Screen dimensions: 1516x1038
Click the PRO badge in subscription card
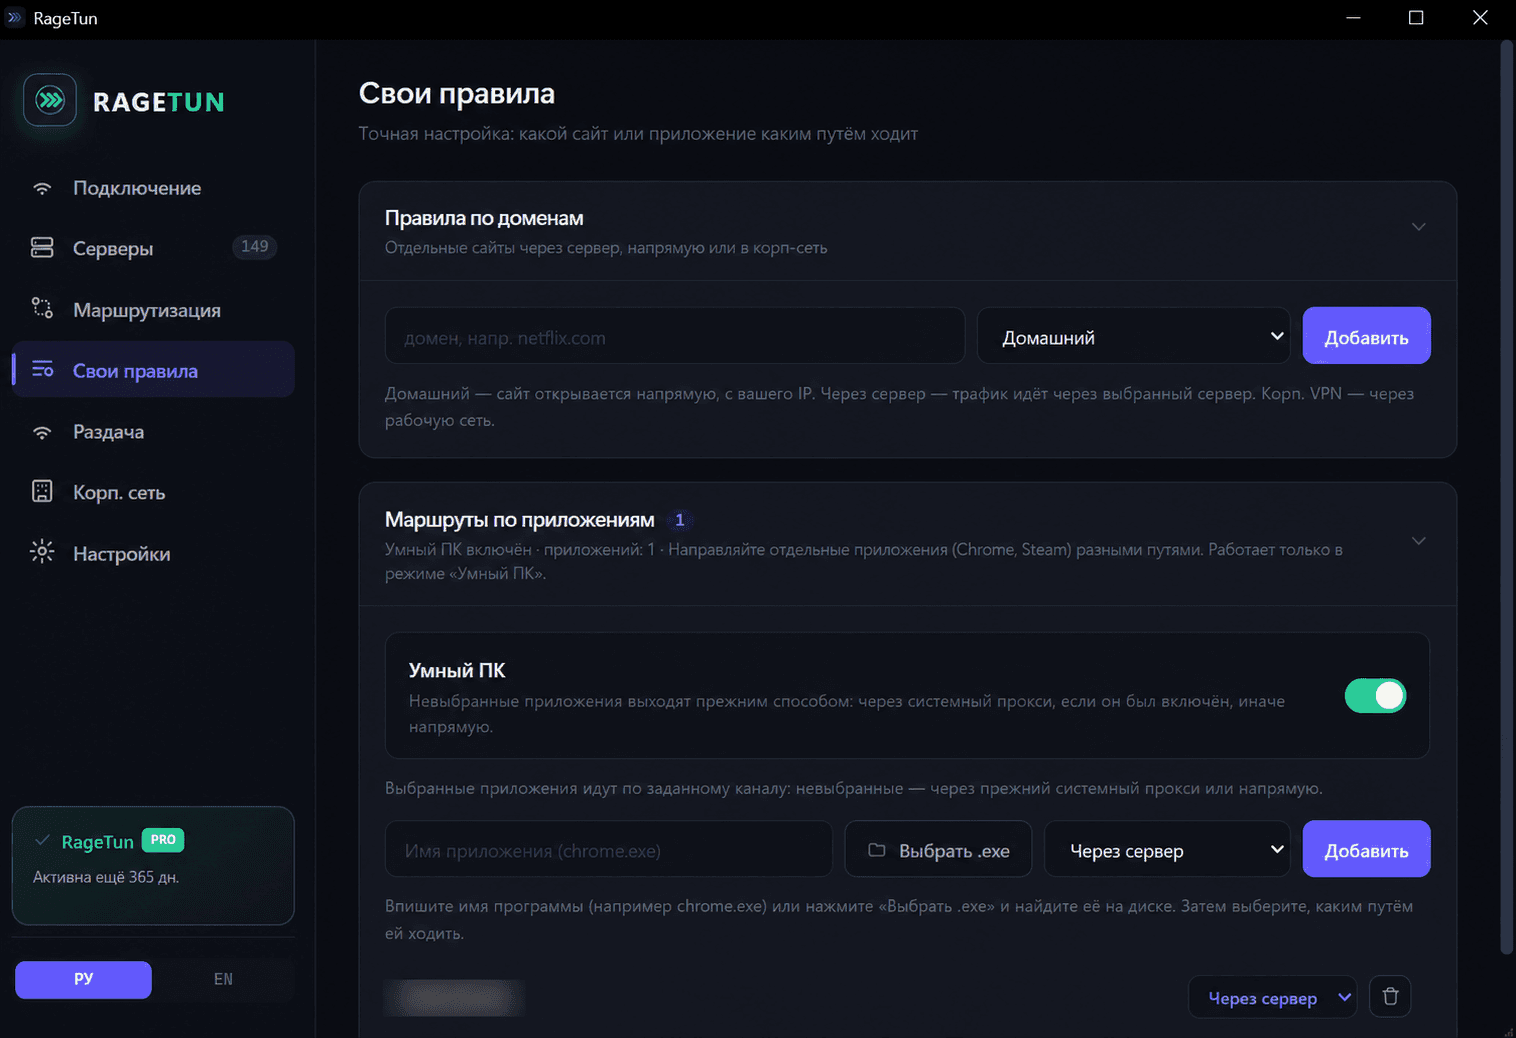click(x=163, y=840)
